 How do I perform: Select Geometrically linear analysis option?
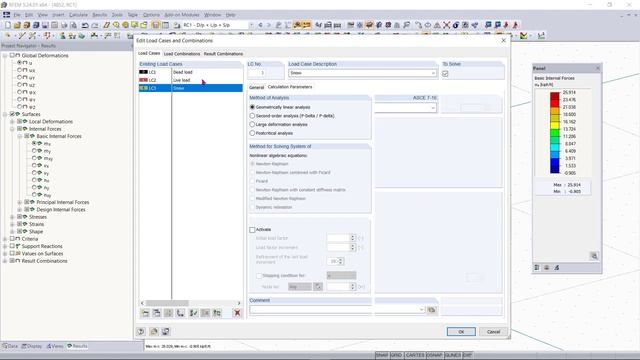[252, 107]
